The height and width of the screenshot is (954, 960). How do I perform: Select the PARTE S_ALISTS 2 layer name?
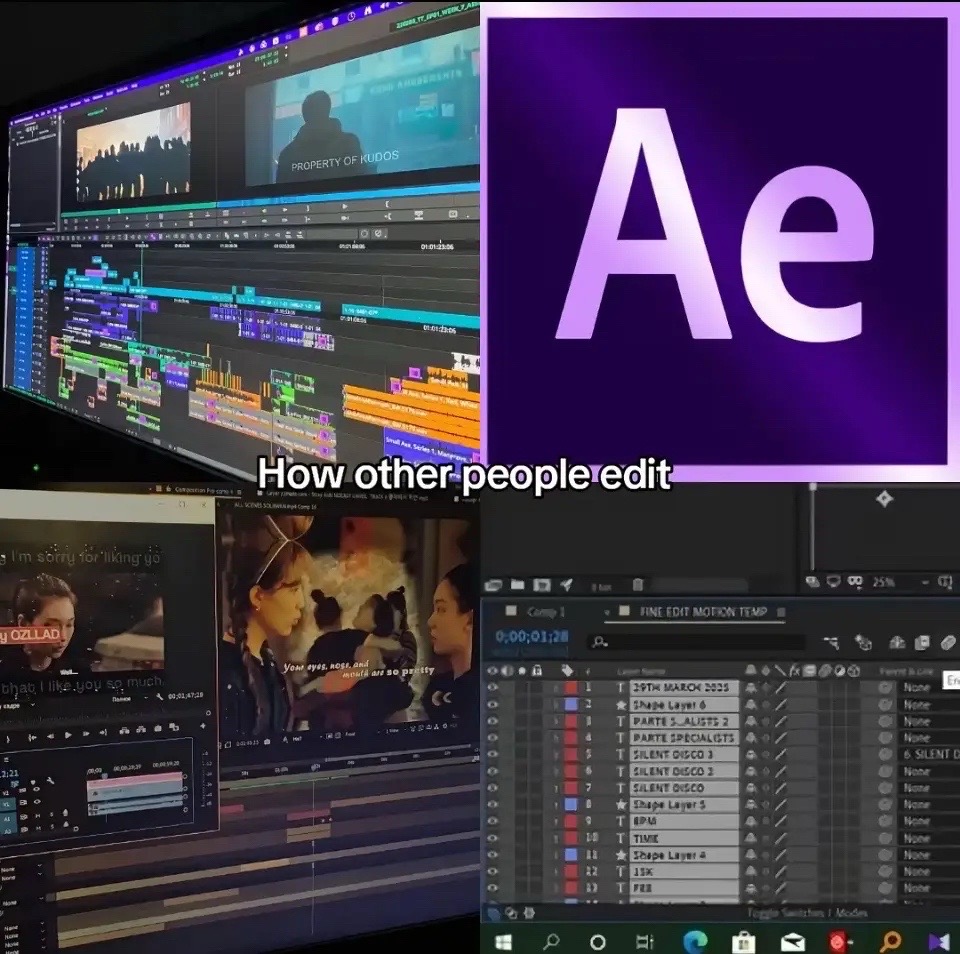point(684,721)
